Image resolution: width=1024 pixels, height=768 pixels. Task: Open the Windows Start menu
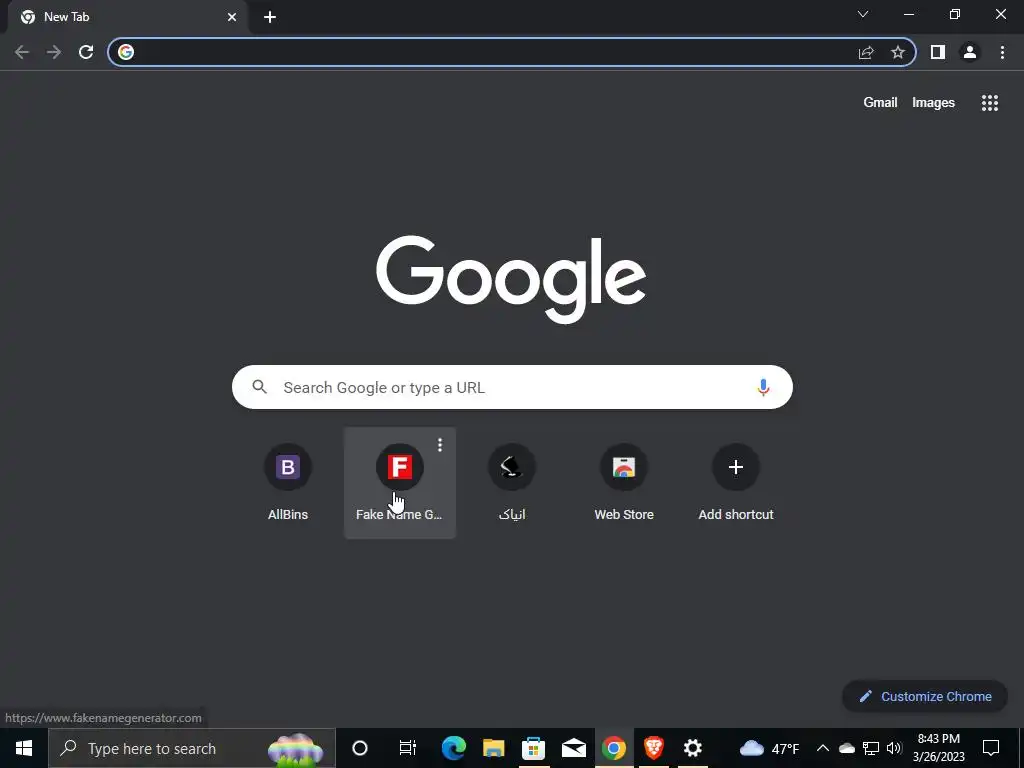point(24,748)
